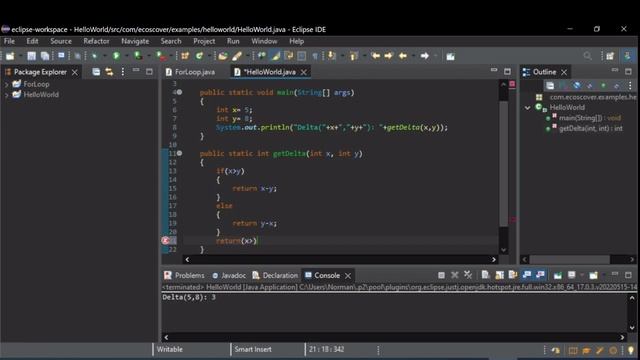Expand the ForLoop project node
Image resolution: width=640 pixels, height=360 pixels.
click(x=6, y=84)
